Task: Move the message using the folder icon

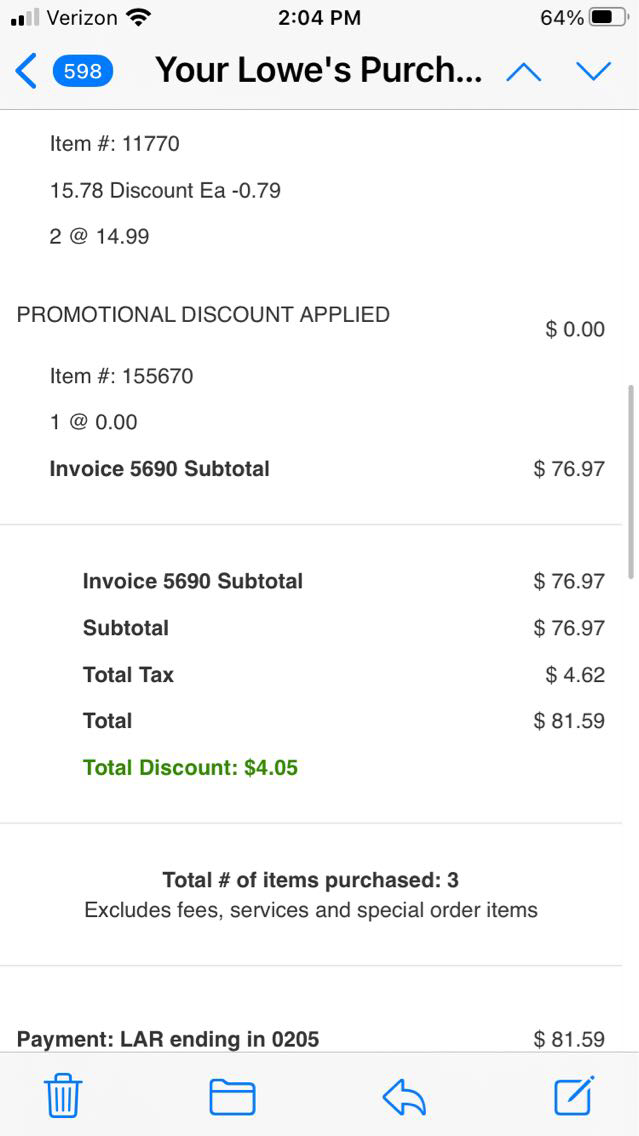Action: click(x=232, y=1096)
